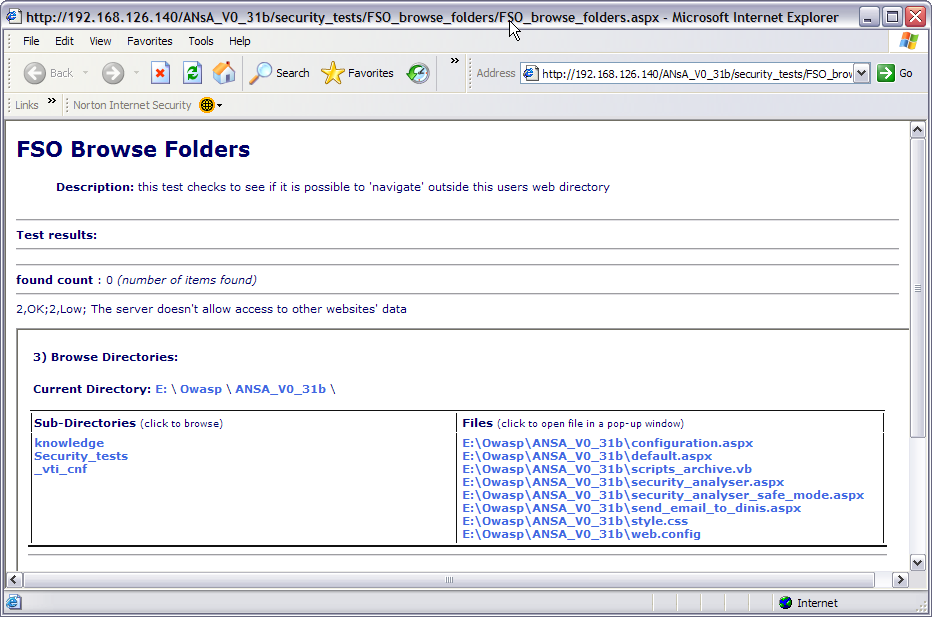Open the Back button history dropdown arrow
Image resolution: width=932 pixels, height=617 pixels.
coord(86,73)
